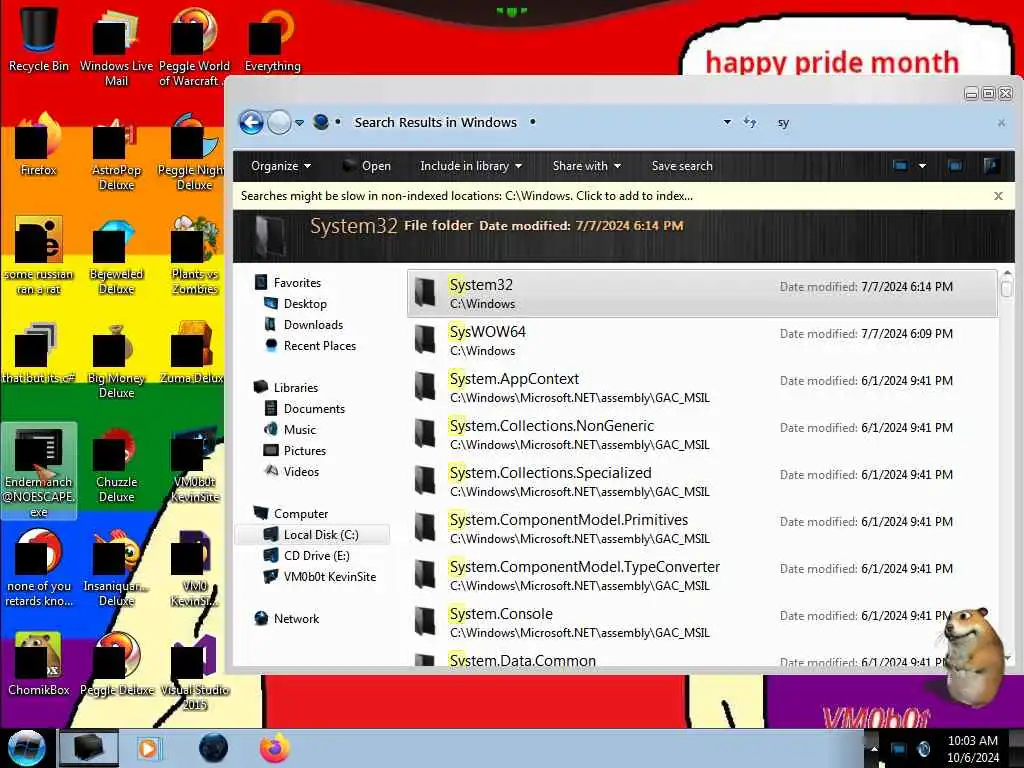This screenshot has height=768, width=1024.
Task: Select the System.ComponentModel.Primitives result
Action: pyautogui.click(x=702, y=529)
